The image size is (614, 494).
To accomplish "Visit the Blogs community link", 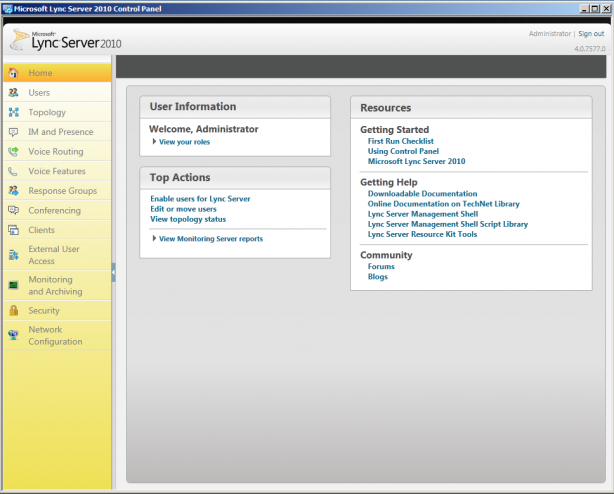I will (x=377, y=277).
